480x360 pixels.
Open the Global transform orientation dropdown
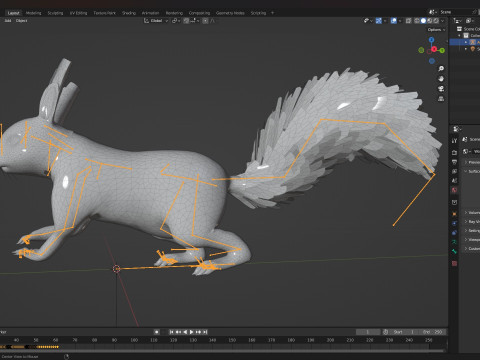click(x=156, y=21)
